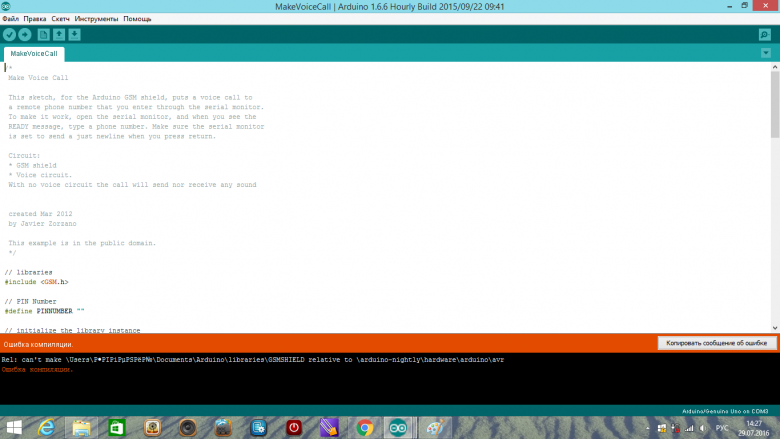The height and width of the screenshot is (439, 780).
Task: Save the sketch with the down-arrow icon
Action: pos(74,34)
